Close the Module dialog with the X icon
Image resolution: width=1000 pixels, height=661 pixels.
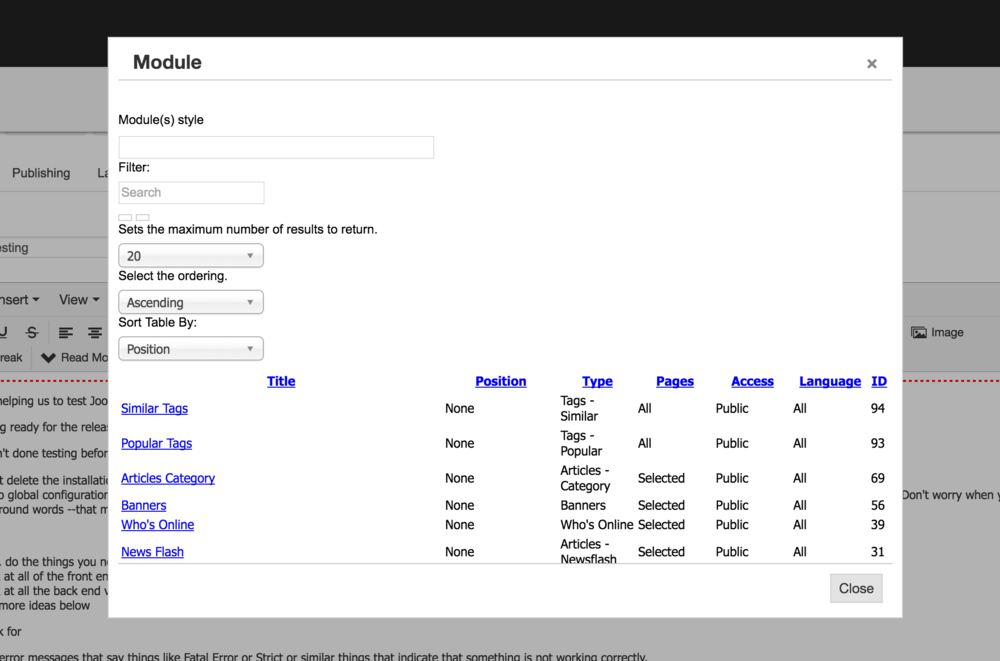871,64
